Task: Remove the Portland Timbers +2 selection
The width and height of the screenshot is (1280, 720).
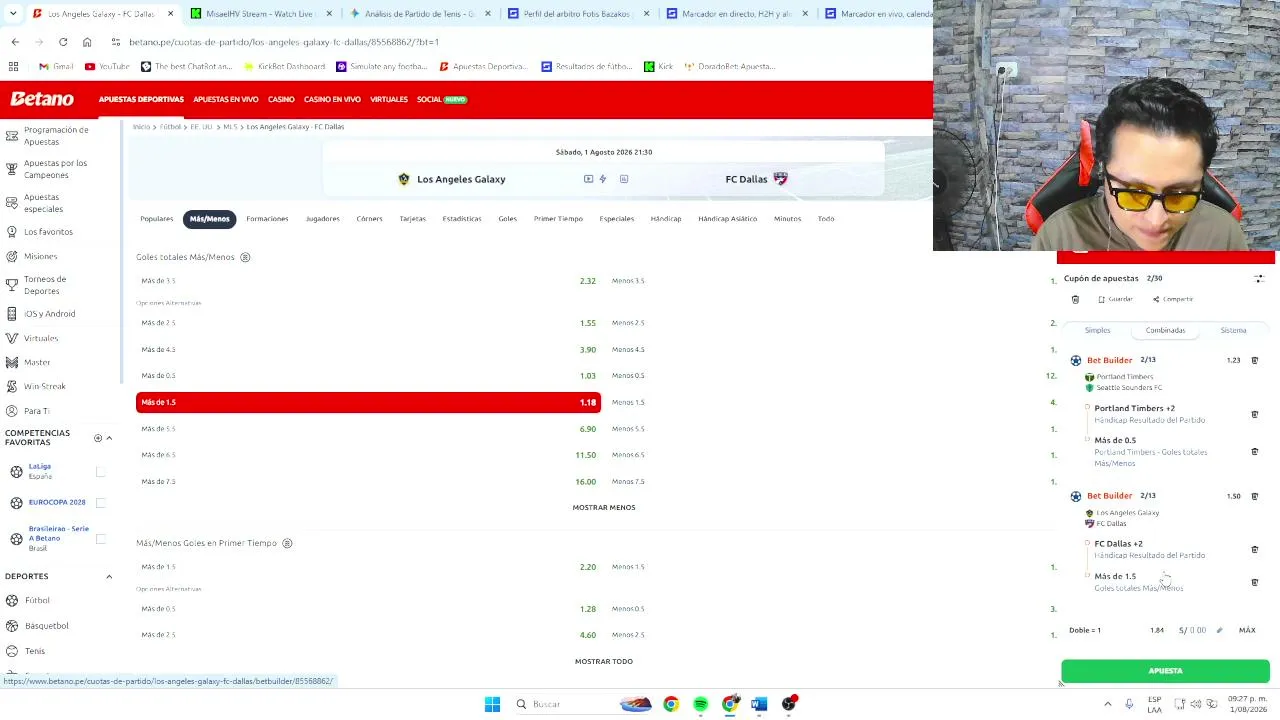Action: (1255, 414)
